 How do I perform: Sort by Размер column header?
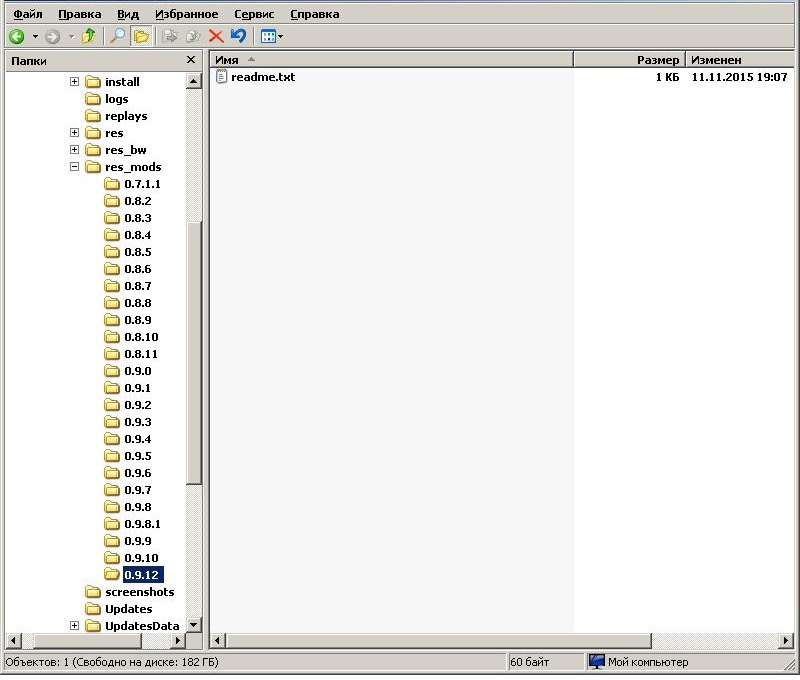[x=628, y=60]
